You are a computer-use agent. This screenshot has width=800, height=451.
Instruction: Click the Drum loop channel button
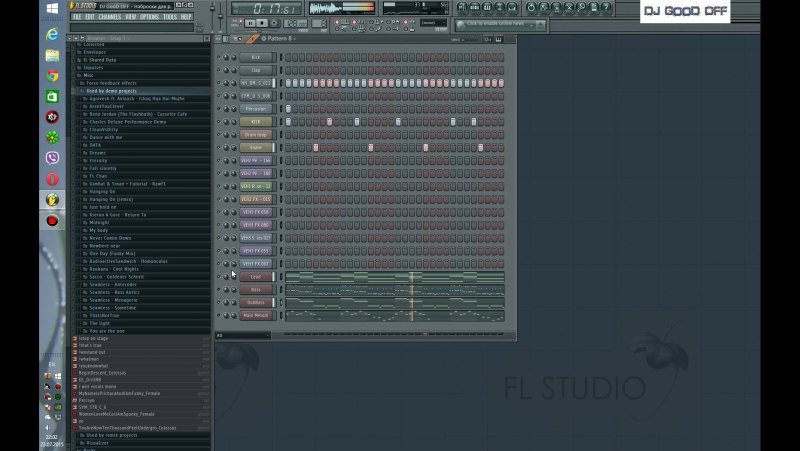[x=258, y=135]
